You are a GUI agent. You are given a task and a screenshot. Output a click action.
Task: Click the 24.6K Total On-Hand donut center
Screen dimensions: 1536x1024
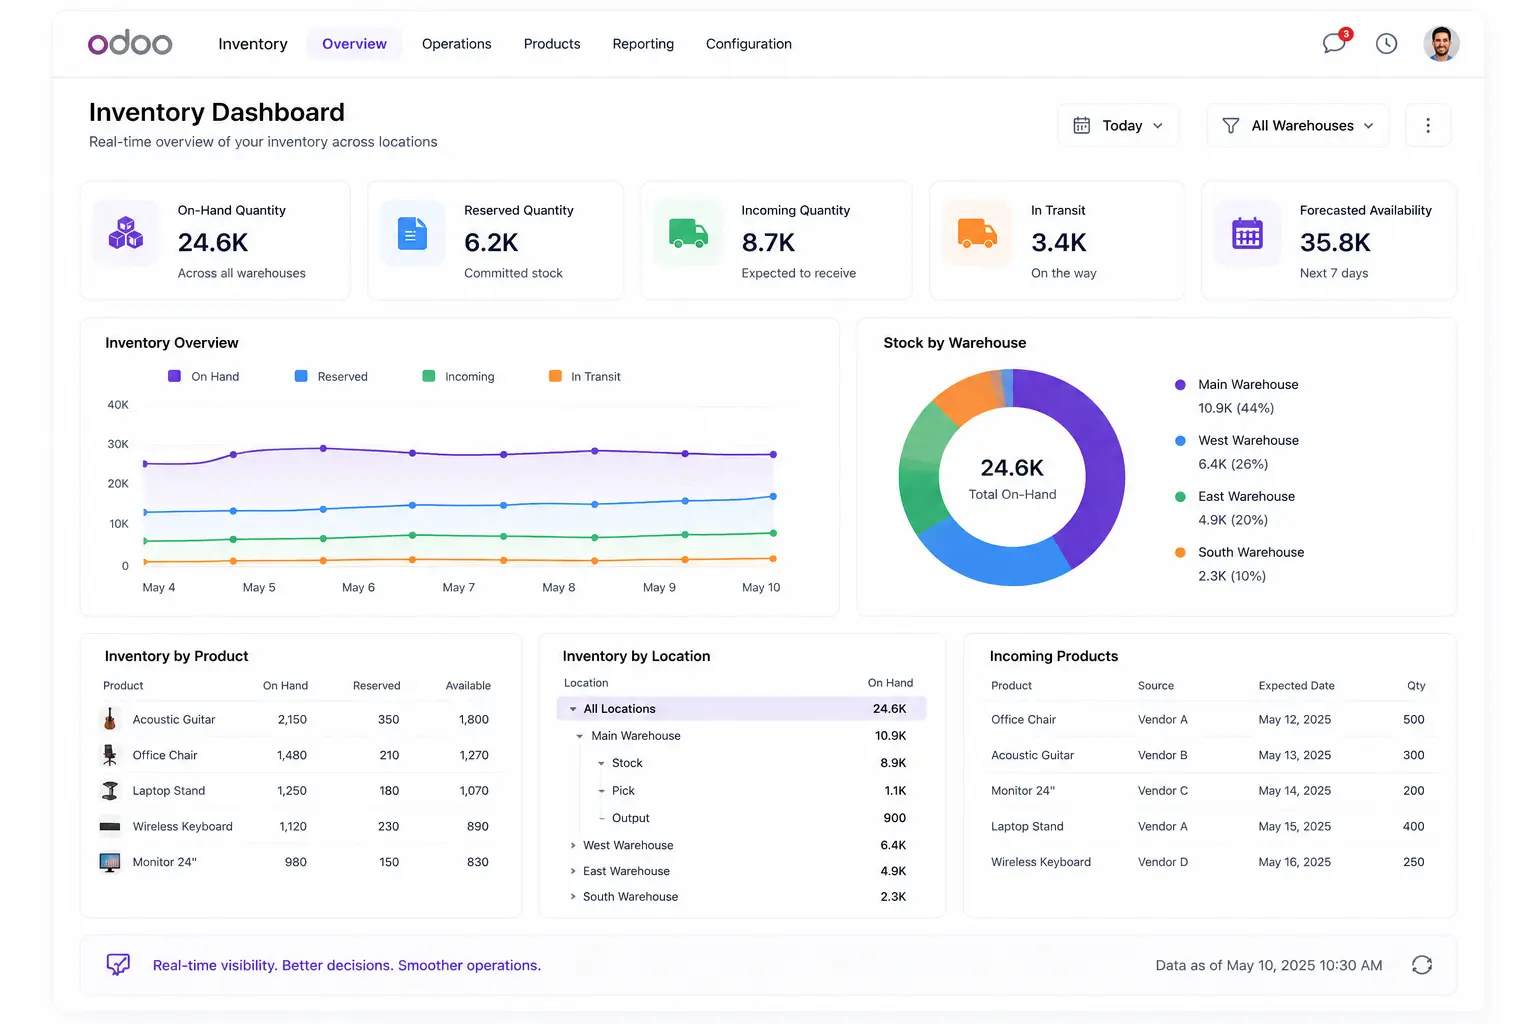pyautogui.click(x=1012, y=478)
